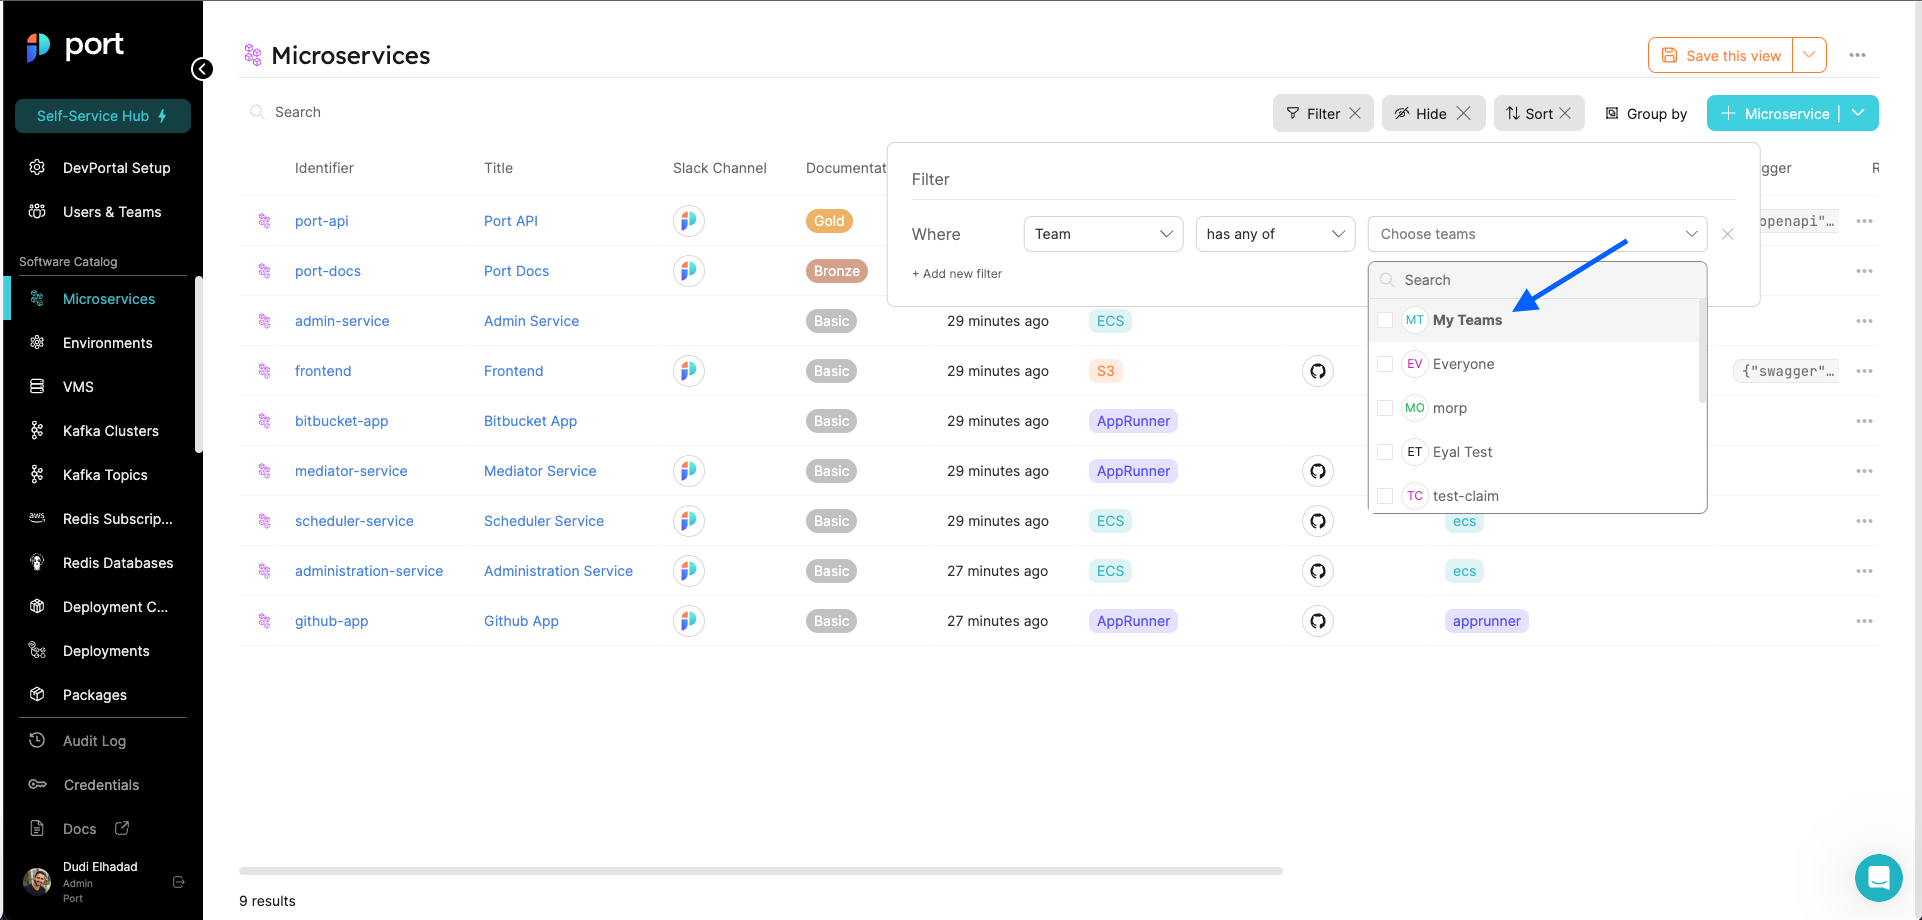Remove the Team filter row with the X

[1727, 234]
